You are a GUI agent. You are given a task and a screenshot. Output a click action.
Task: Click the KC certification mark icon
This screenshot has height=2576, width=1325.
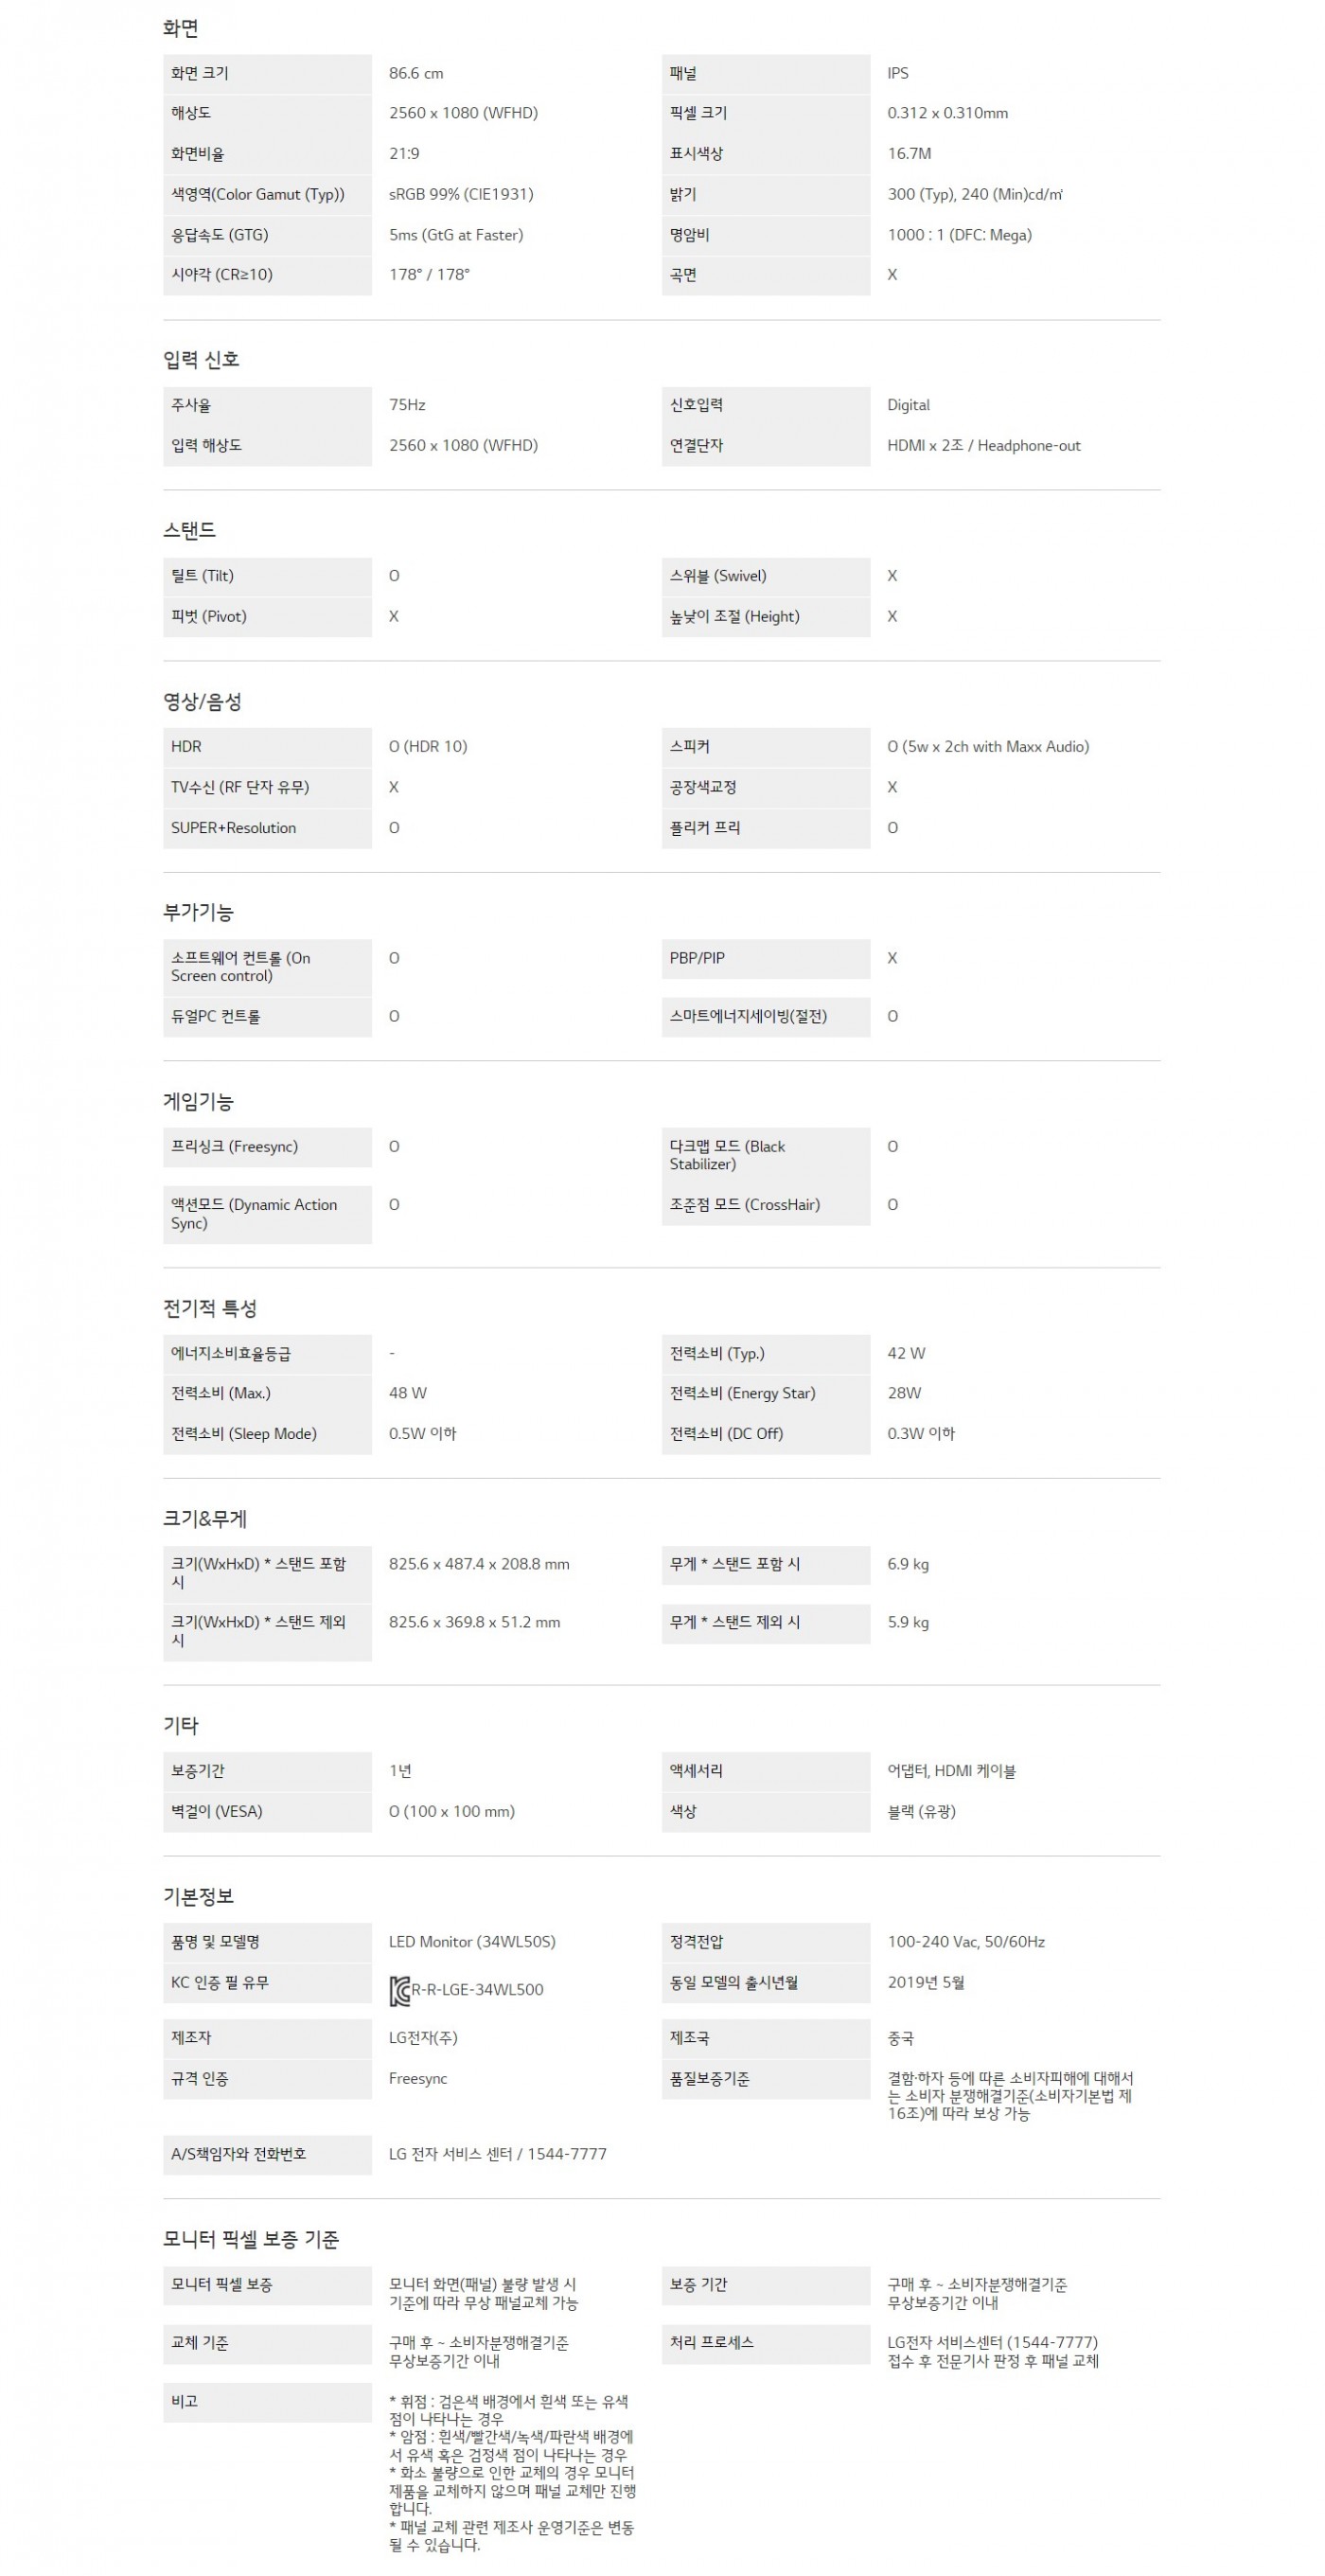[399, 1990]
